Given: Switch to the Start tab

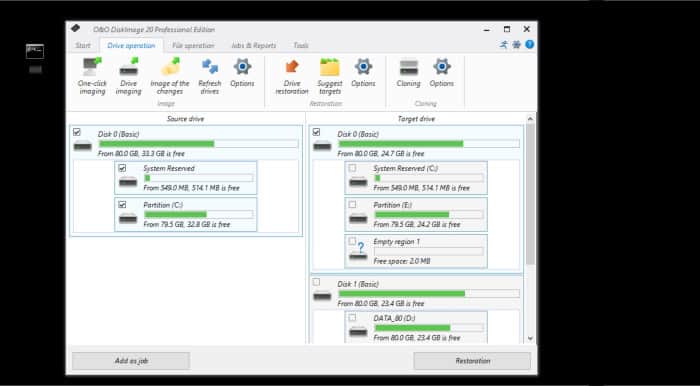Looking at the screenshot, I should [83, 46].
